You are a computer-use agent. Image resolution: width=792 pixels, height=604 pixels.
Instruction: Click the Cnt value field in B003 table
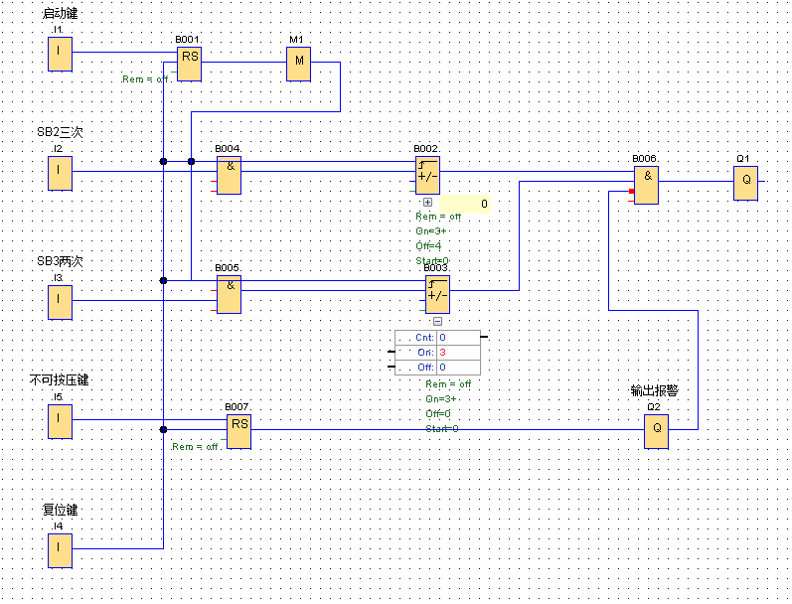pos(457,338)
